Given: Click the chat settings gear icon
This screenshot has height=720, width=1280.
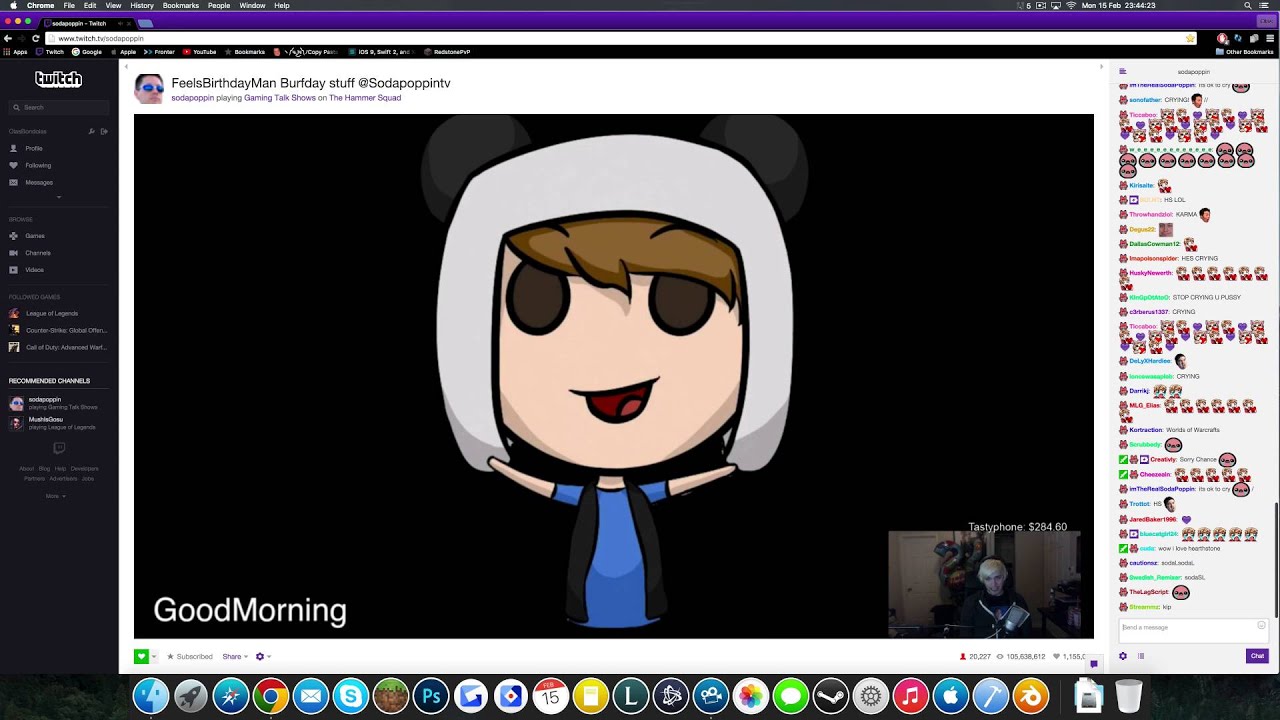Looking at the screenshot, I should coord(1122,656).
